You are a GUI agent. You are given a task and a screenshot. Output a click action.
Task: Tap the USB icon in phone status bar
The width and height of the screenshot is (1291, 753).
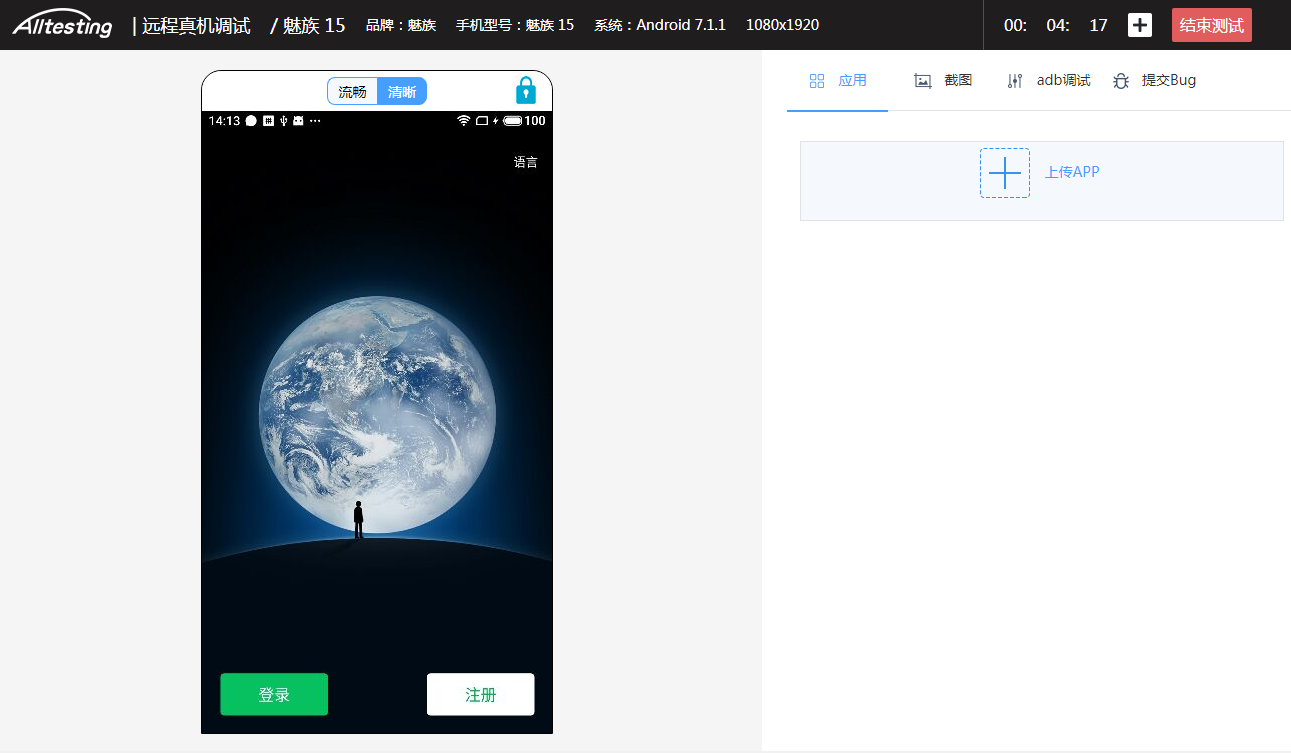pyautogui.click(x=284, y=121)
